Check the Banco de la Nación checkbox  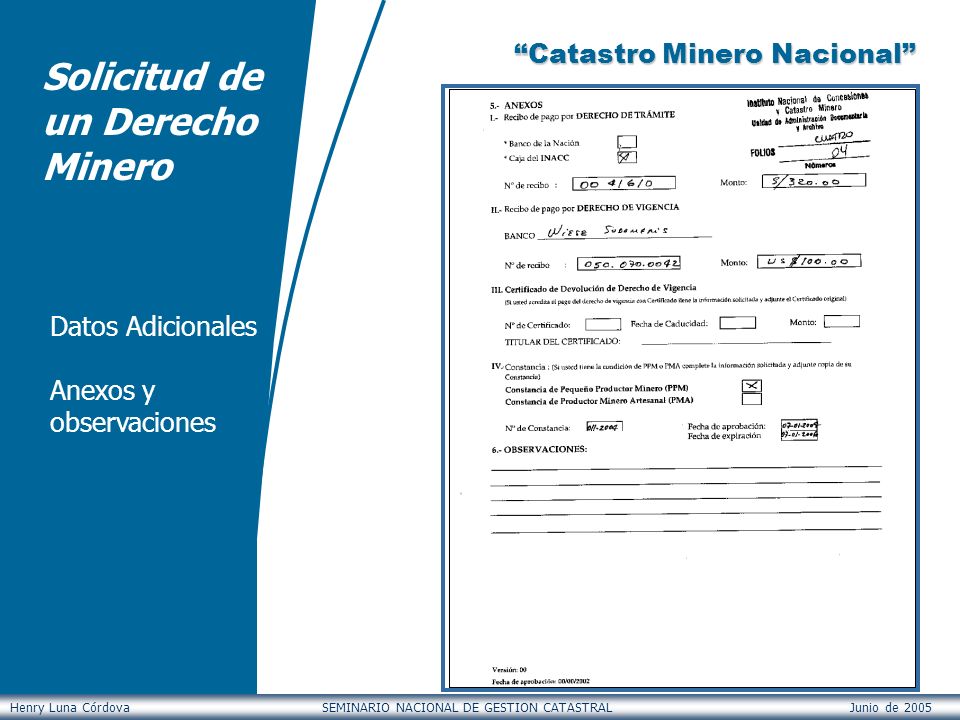[x=627, y=142]
